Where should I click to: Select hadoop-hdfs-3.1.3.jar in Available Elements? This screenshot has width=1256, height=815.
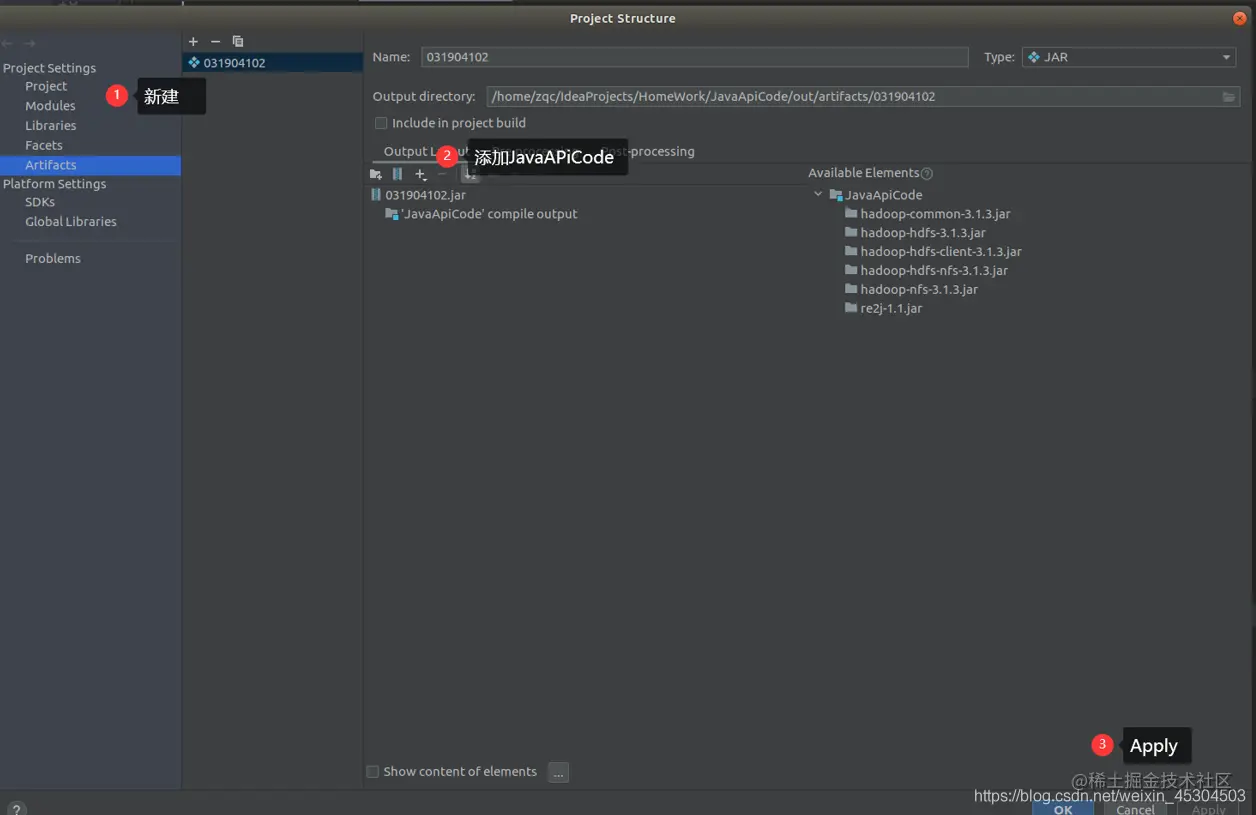click(x=923, y=233)
